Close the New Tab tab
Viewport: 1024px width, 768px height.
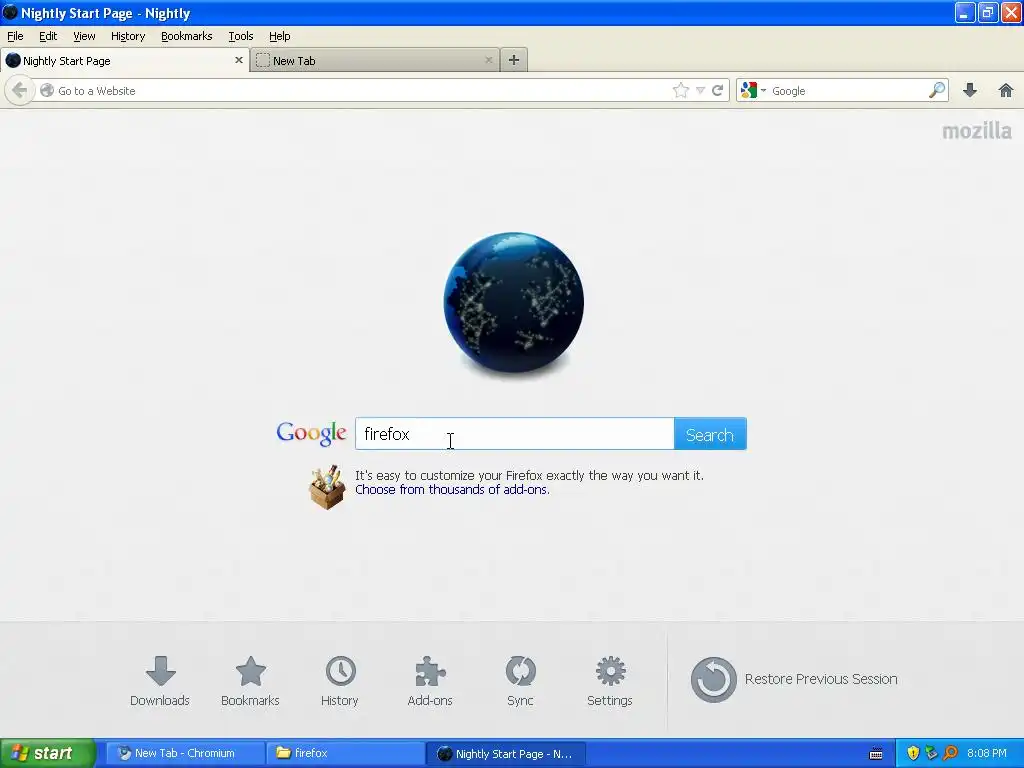488,60
